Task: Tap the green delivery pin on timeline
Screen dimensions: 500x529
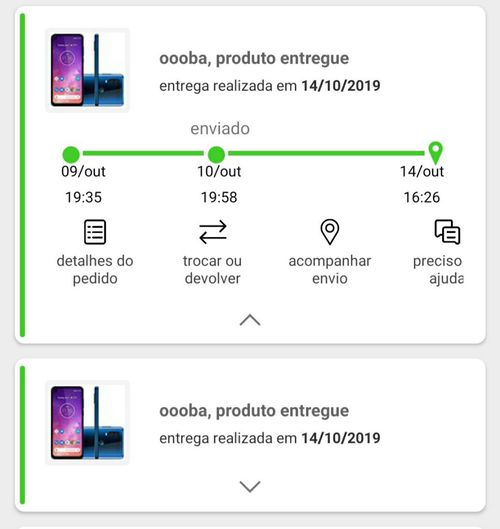Action: tap(435, 152)
